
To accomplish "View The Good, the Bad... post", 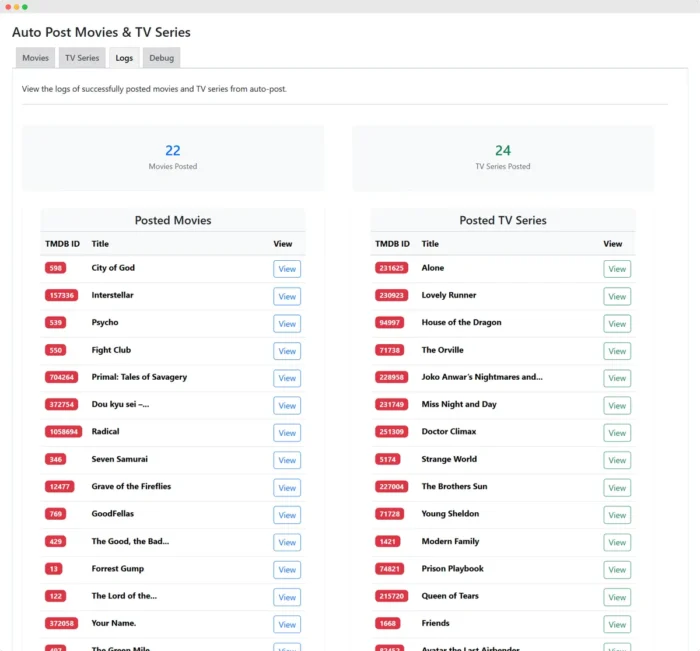I will point(287,542).
